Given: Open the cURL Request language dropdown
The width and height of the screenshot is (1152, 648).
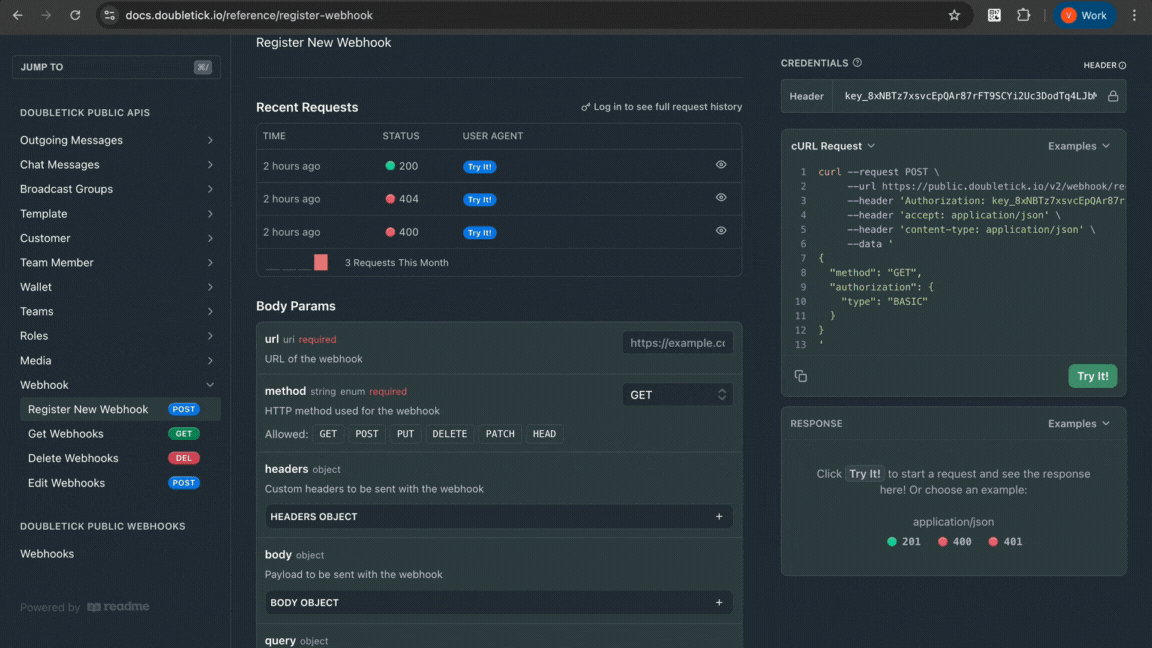Looking at the screenshot, I should point(833,146).
